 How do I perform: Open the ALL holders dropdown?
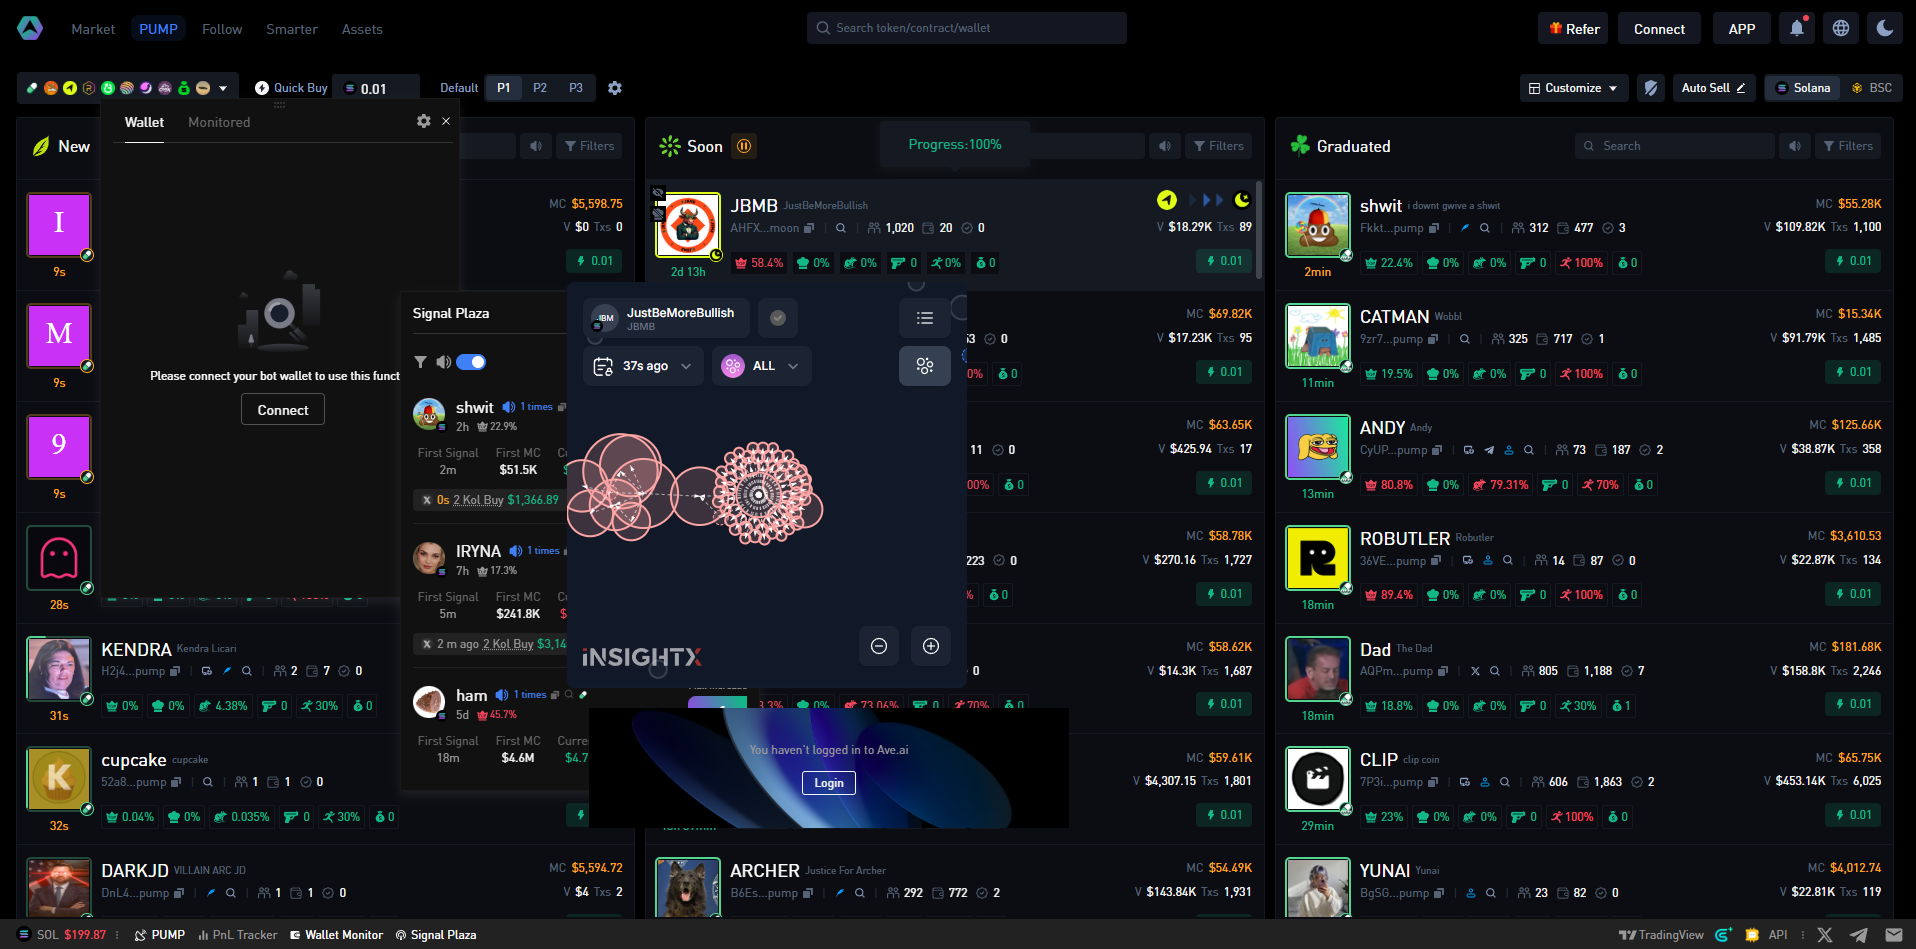click(762, 366)
